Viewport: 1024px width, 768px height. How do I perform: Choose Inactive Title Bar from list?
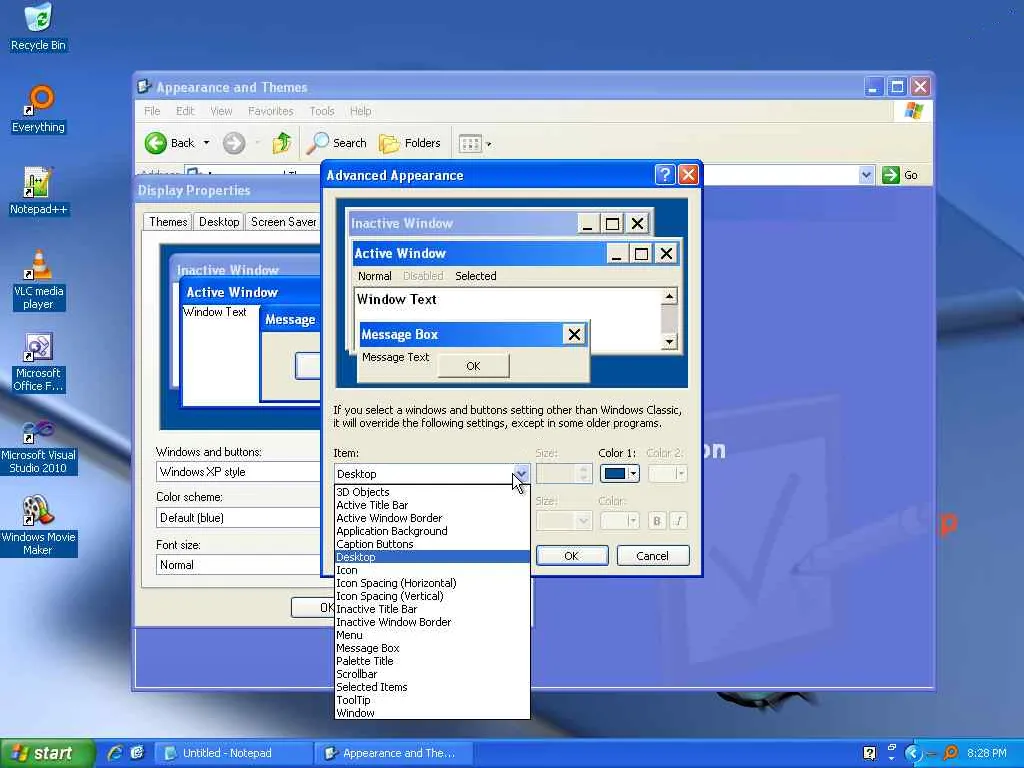pos(432,609)
